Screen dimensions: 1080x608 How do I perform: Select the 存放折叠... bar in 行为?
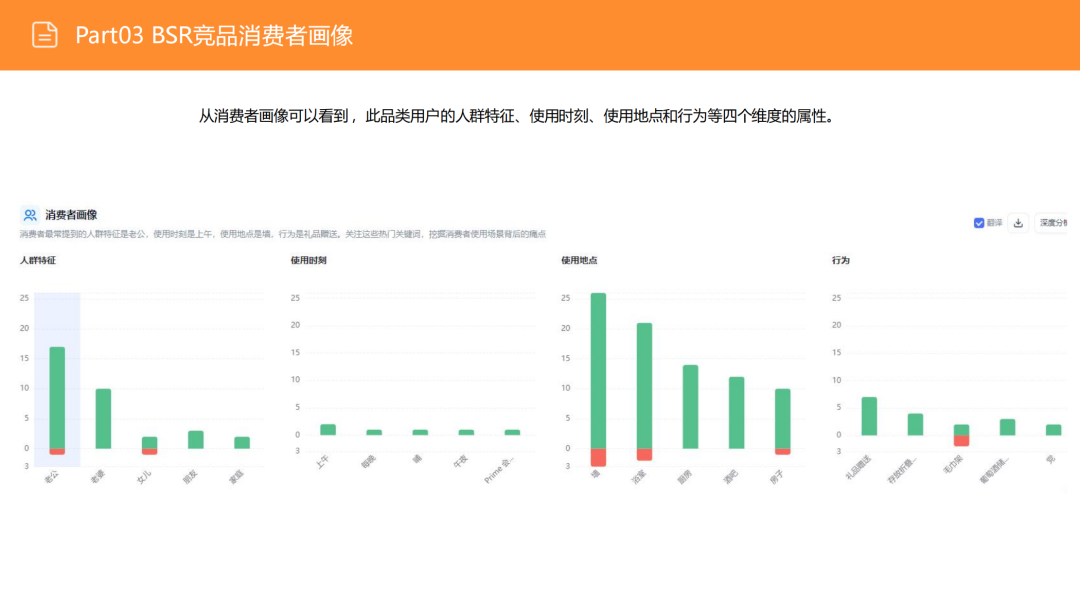915,424
